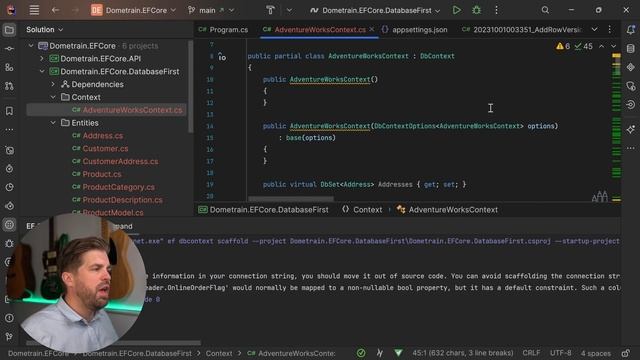
Task: Open Customer.cs in the Entities folder
Action: [105, 149]
